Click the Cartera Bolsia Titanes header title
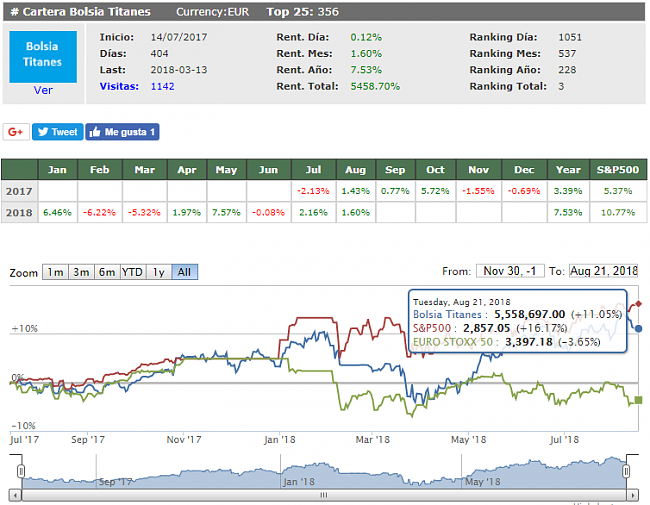The width and height of the screenshot is (650, 505). [80, 12]
